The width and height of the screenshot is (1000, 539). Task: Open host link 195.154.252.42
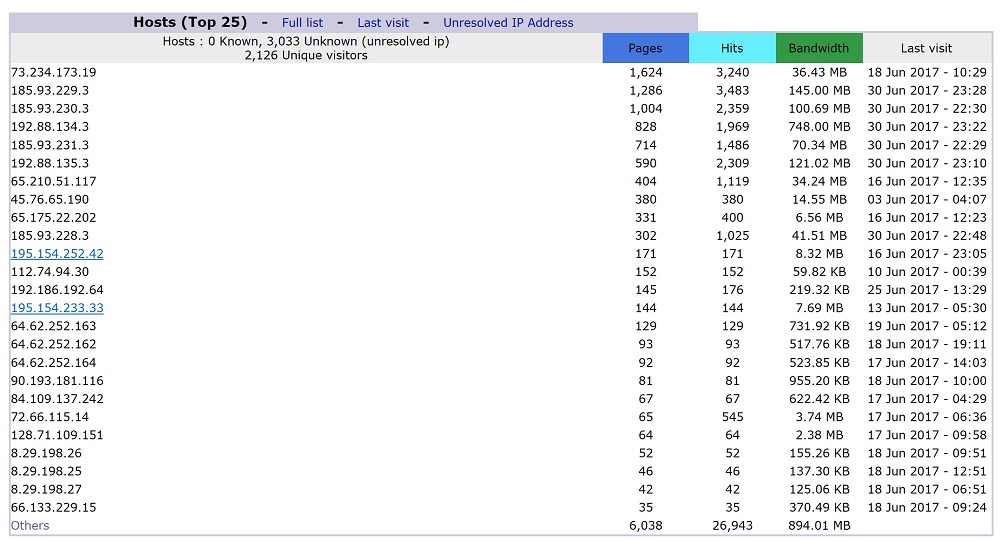57,254
